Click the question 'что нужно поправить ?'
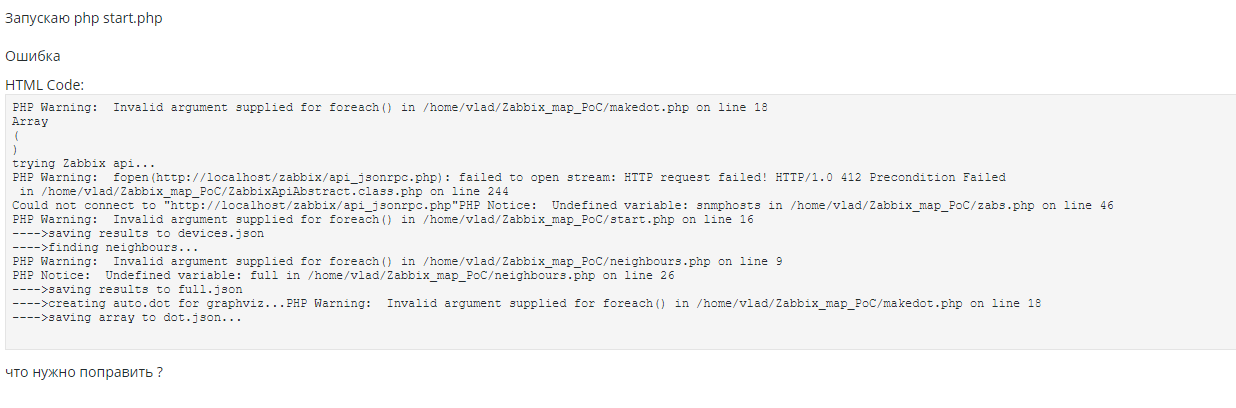This screenshot has width=1236, height=408. pos(84,372)
